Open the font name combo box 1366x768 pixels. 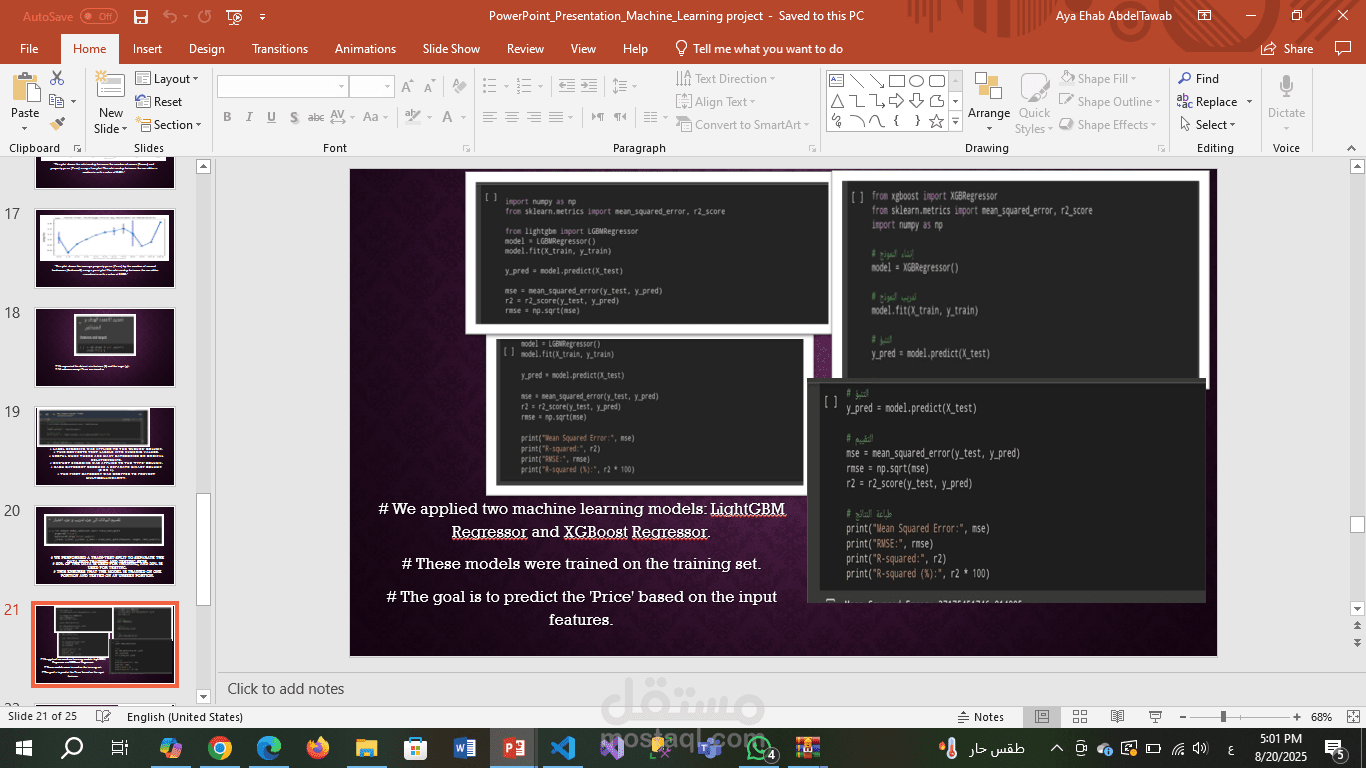point(282,87)
